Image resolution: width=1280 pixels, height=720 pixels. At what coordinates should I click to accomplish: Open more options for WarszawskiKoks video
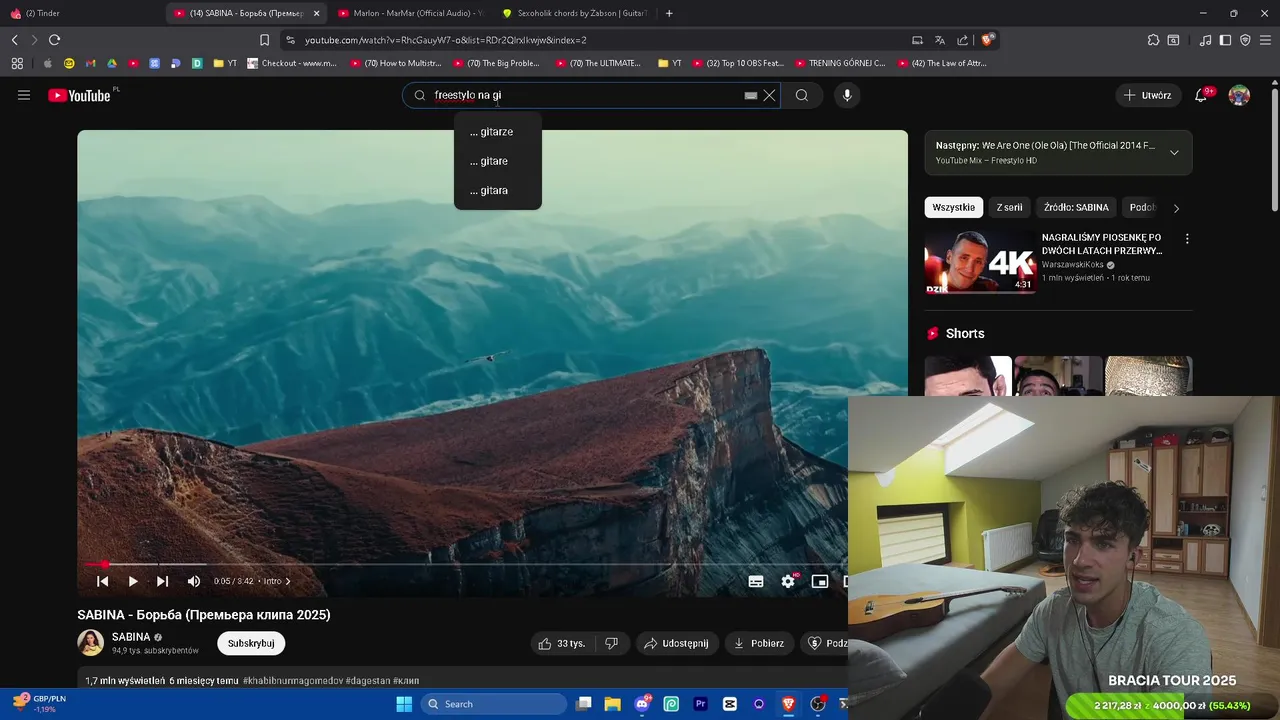coord(1187,239)
